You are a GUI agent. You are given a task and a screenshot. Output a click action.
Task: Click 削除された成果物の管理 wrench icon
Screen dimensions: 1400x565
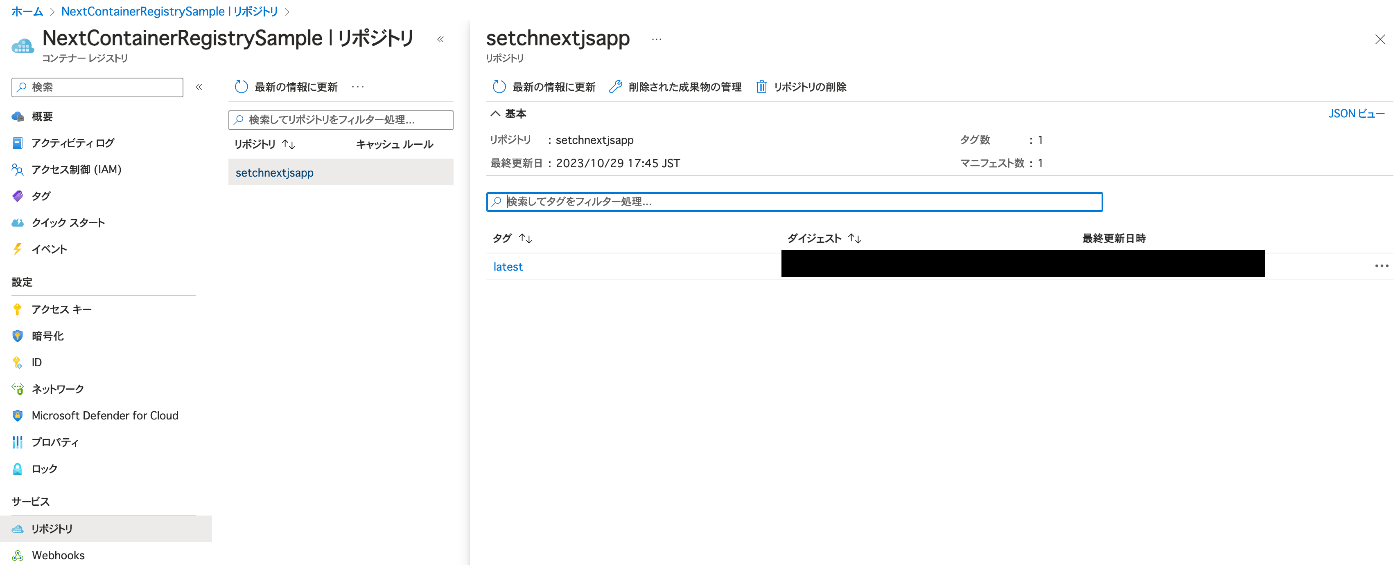(616, 87)
